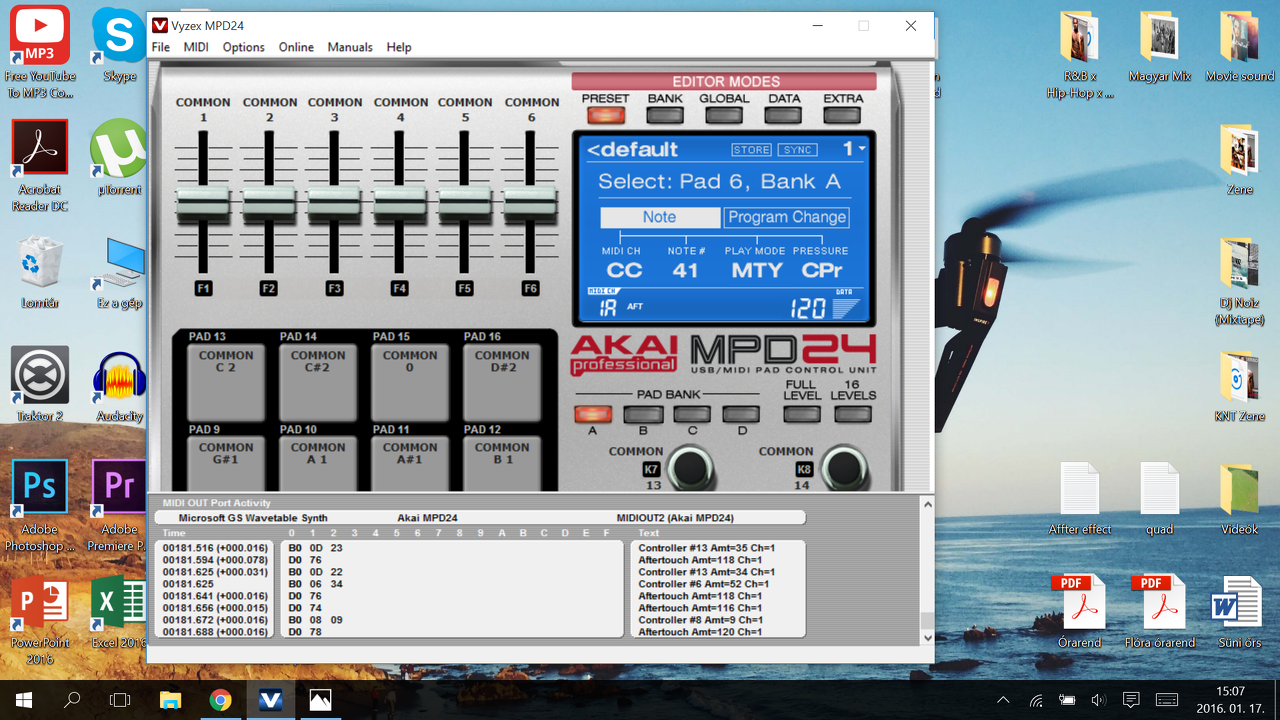Image resolution: width=1280 pixels, height=720 pixels.
Task: Click the K8 rotary knob
Action: (x=842, y=467)
